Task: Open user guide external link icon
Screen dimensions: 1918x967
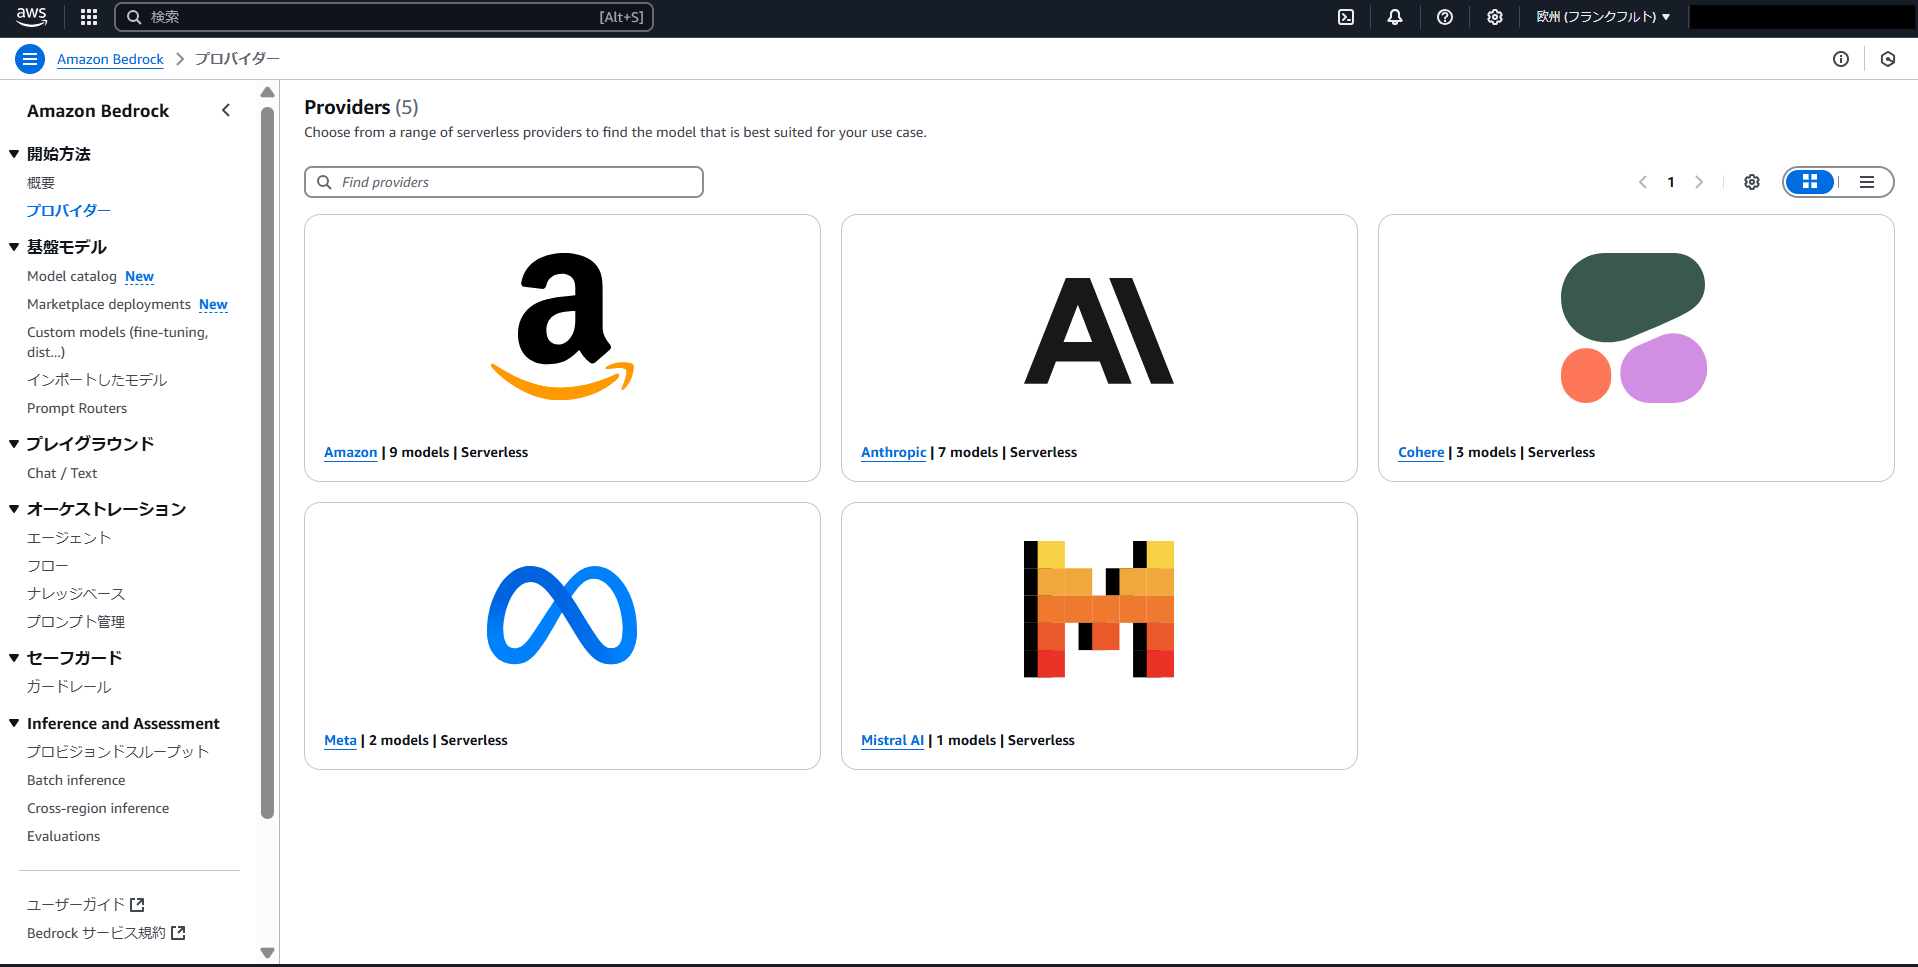Action: (138, 905)
